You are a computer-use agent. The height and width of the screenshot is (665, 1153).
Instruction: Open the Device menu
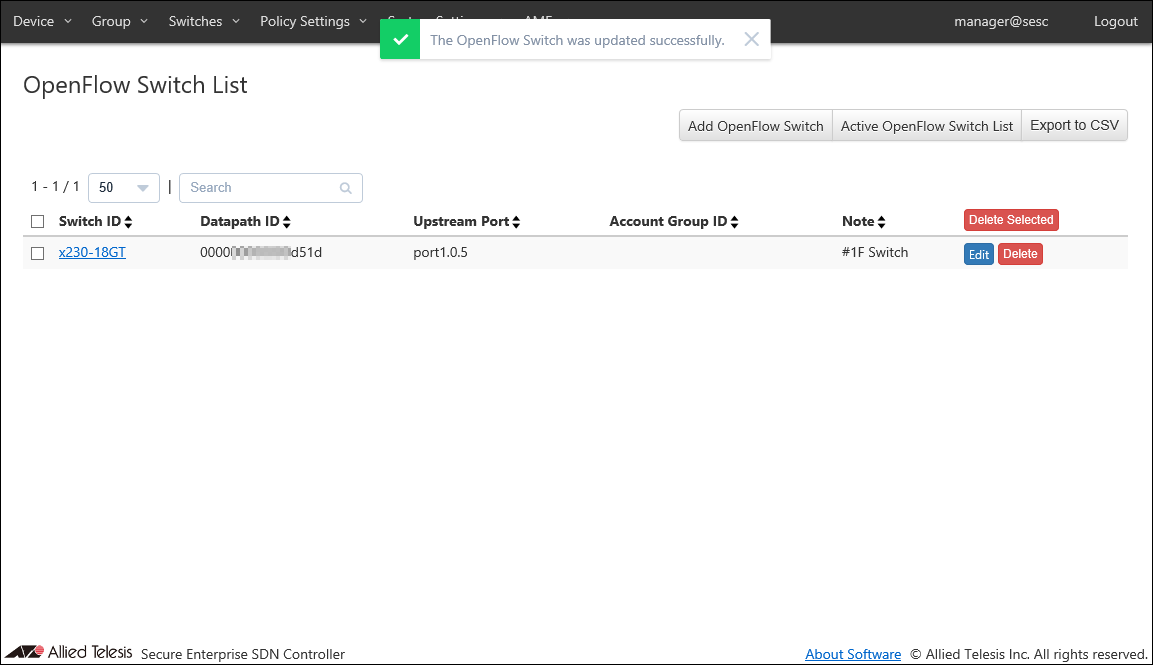tap(42, 21)
